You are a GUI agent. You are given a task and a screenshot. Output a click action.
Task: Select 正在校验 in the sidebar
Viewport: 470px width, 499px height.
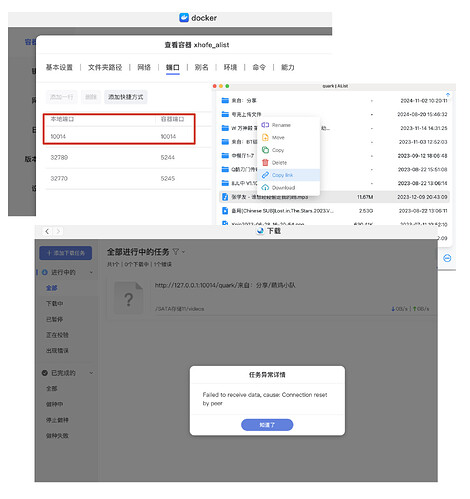click(x=57, y=335)
